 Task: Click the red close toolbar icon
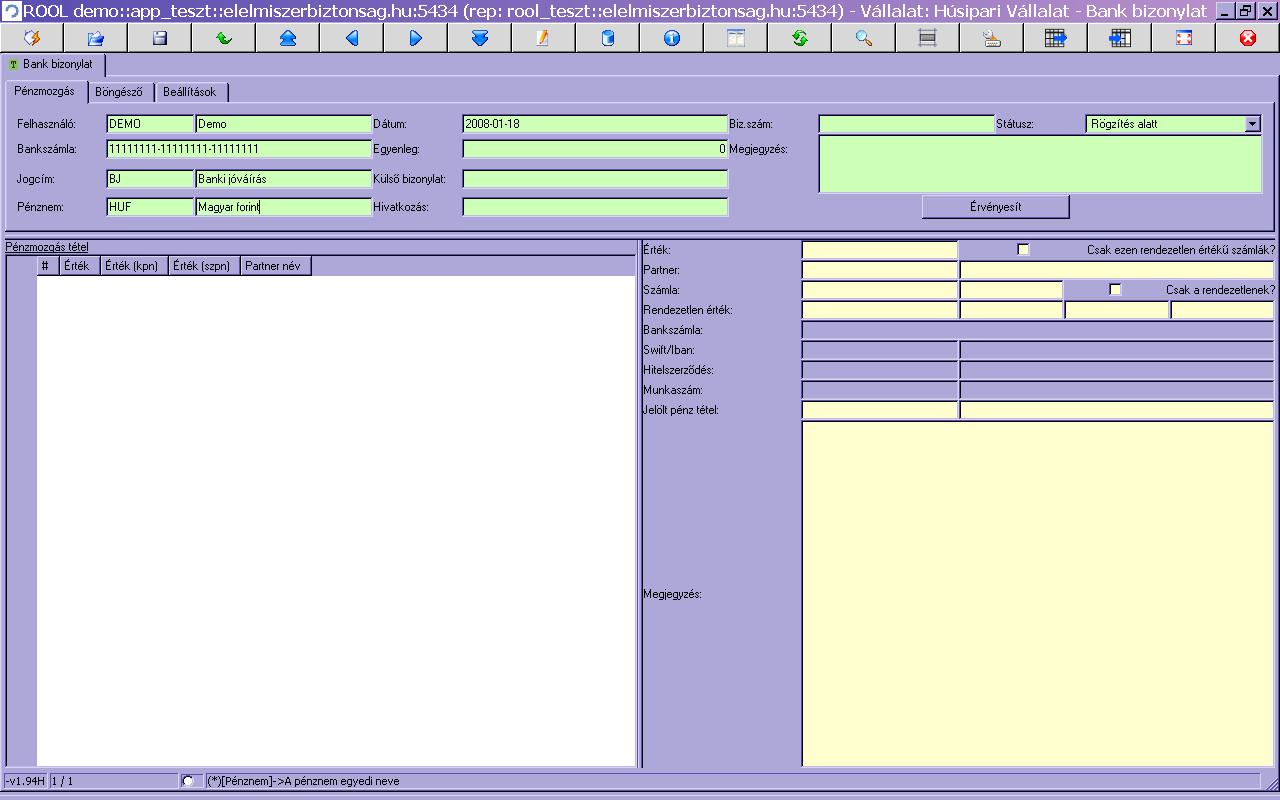1247,38
